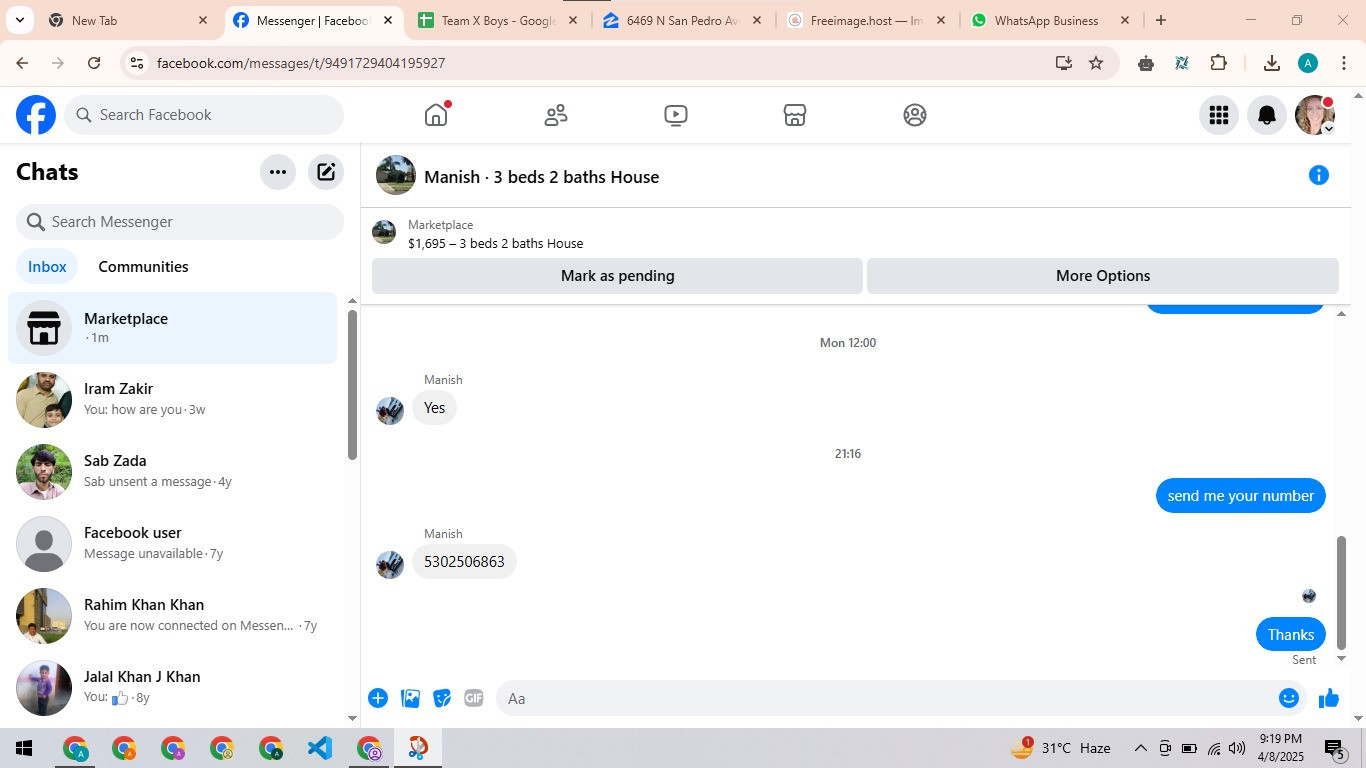Click the conversation scrollbar thumb
The image size is (1366, 768).
[1342, 593]
